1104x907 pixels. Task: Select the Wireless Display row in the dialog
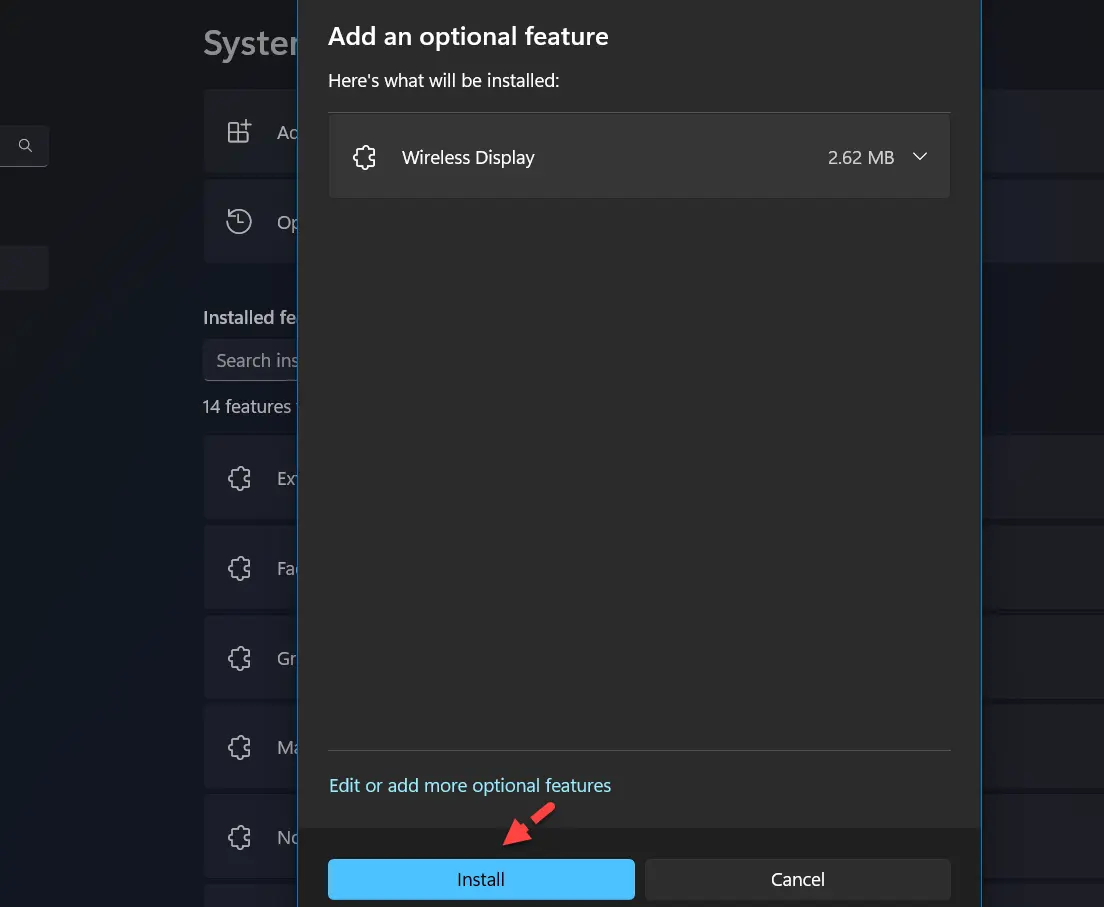click(x=639, y=157)
